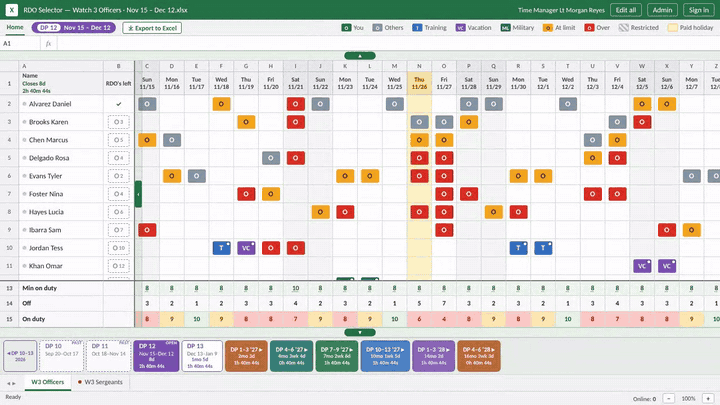
Task: Click Delgado Rosa's gray chip on Fri 11/20
Action: (x=271, y=158)
